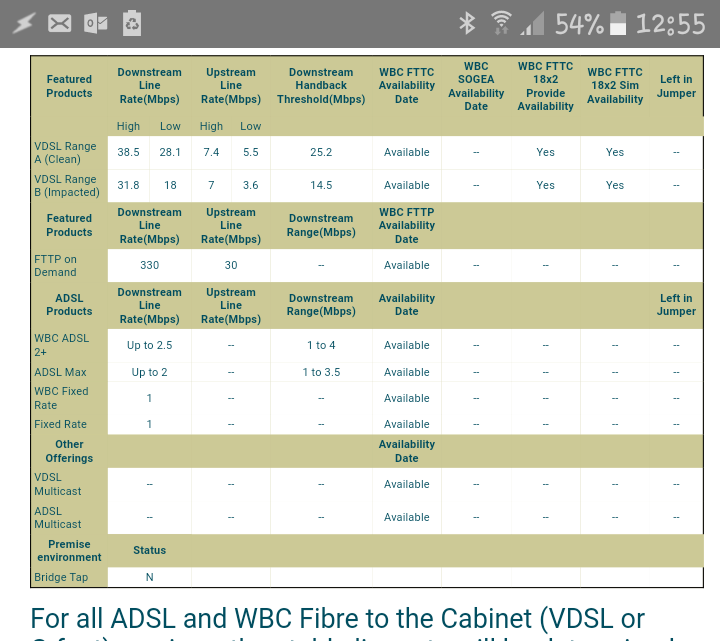
Task: Click the 7.4 upstream high value
Action: click(211, 152)
